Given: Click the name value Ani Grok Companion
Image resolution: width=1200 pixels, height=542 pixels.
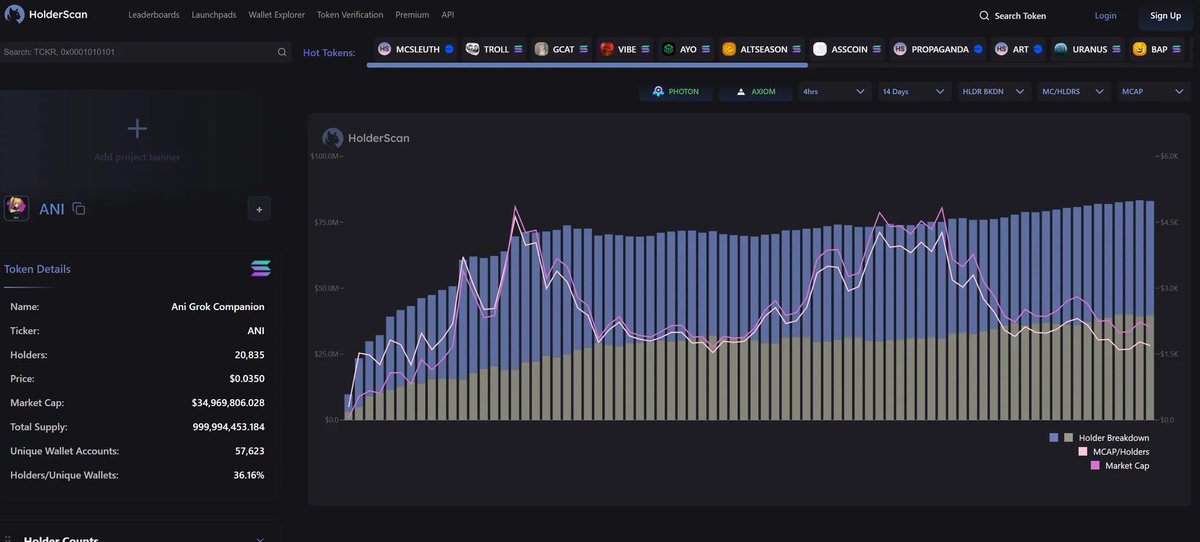Looking at the screenshot, I should (x=218, y=307).
